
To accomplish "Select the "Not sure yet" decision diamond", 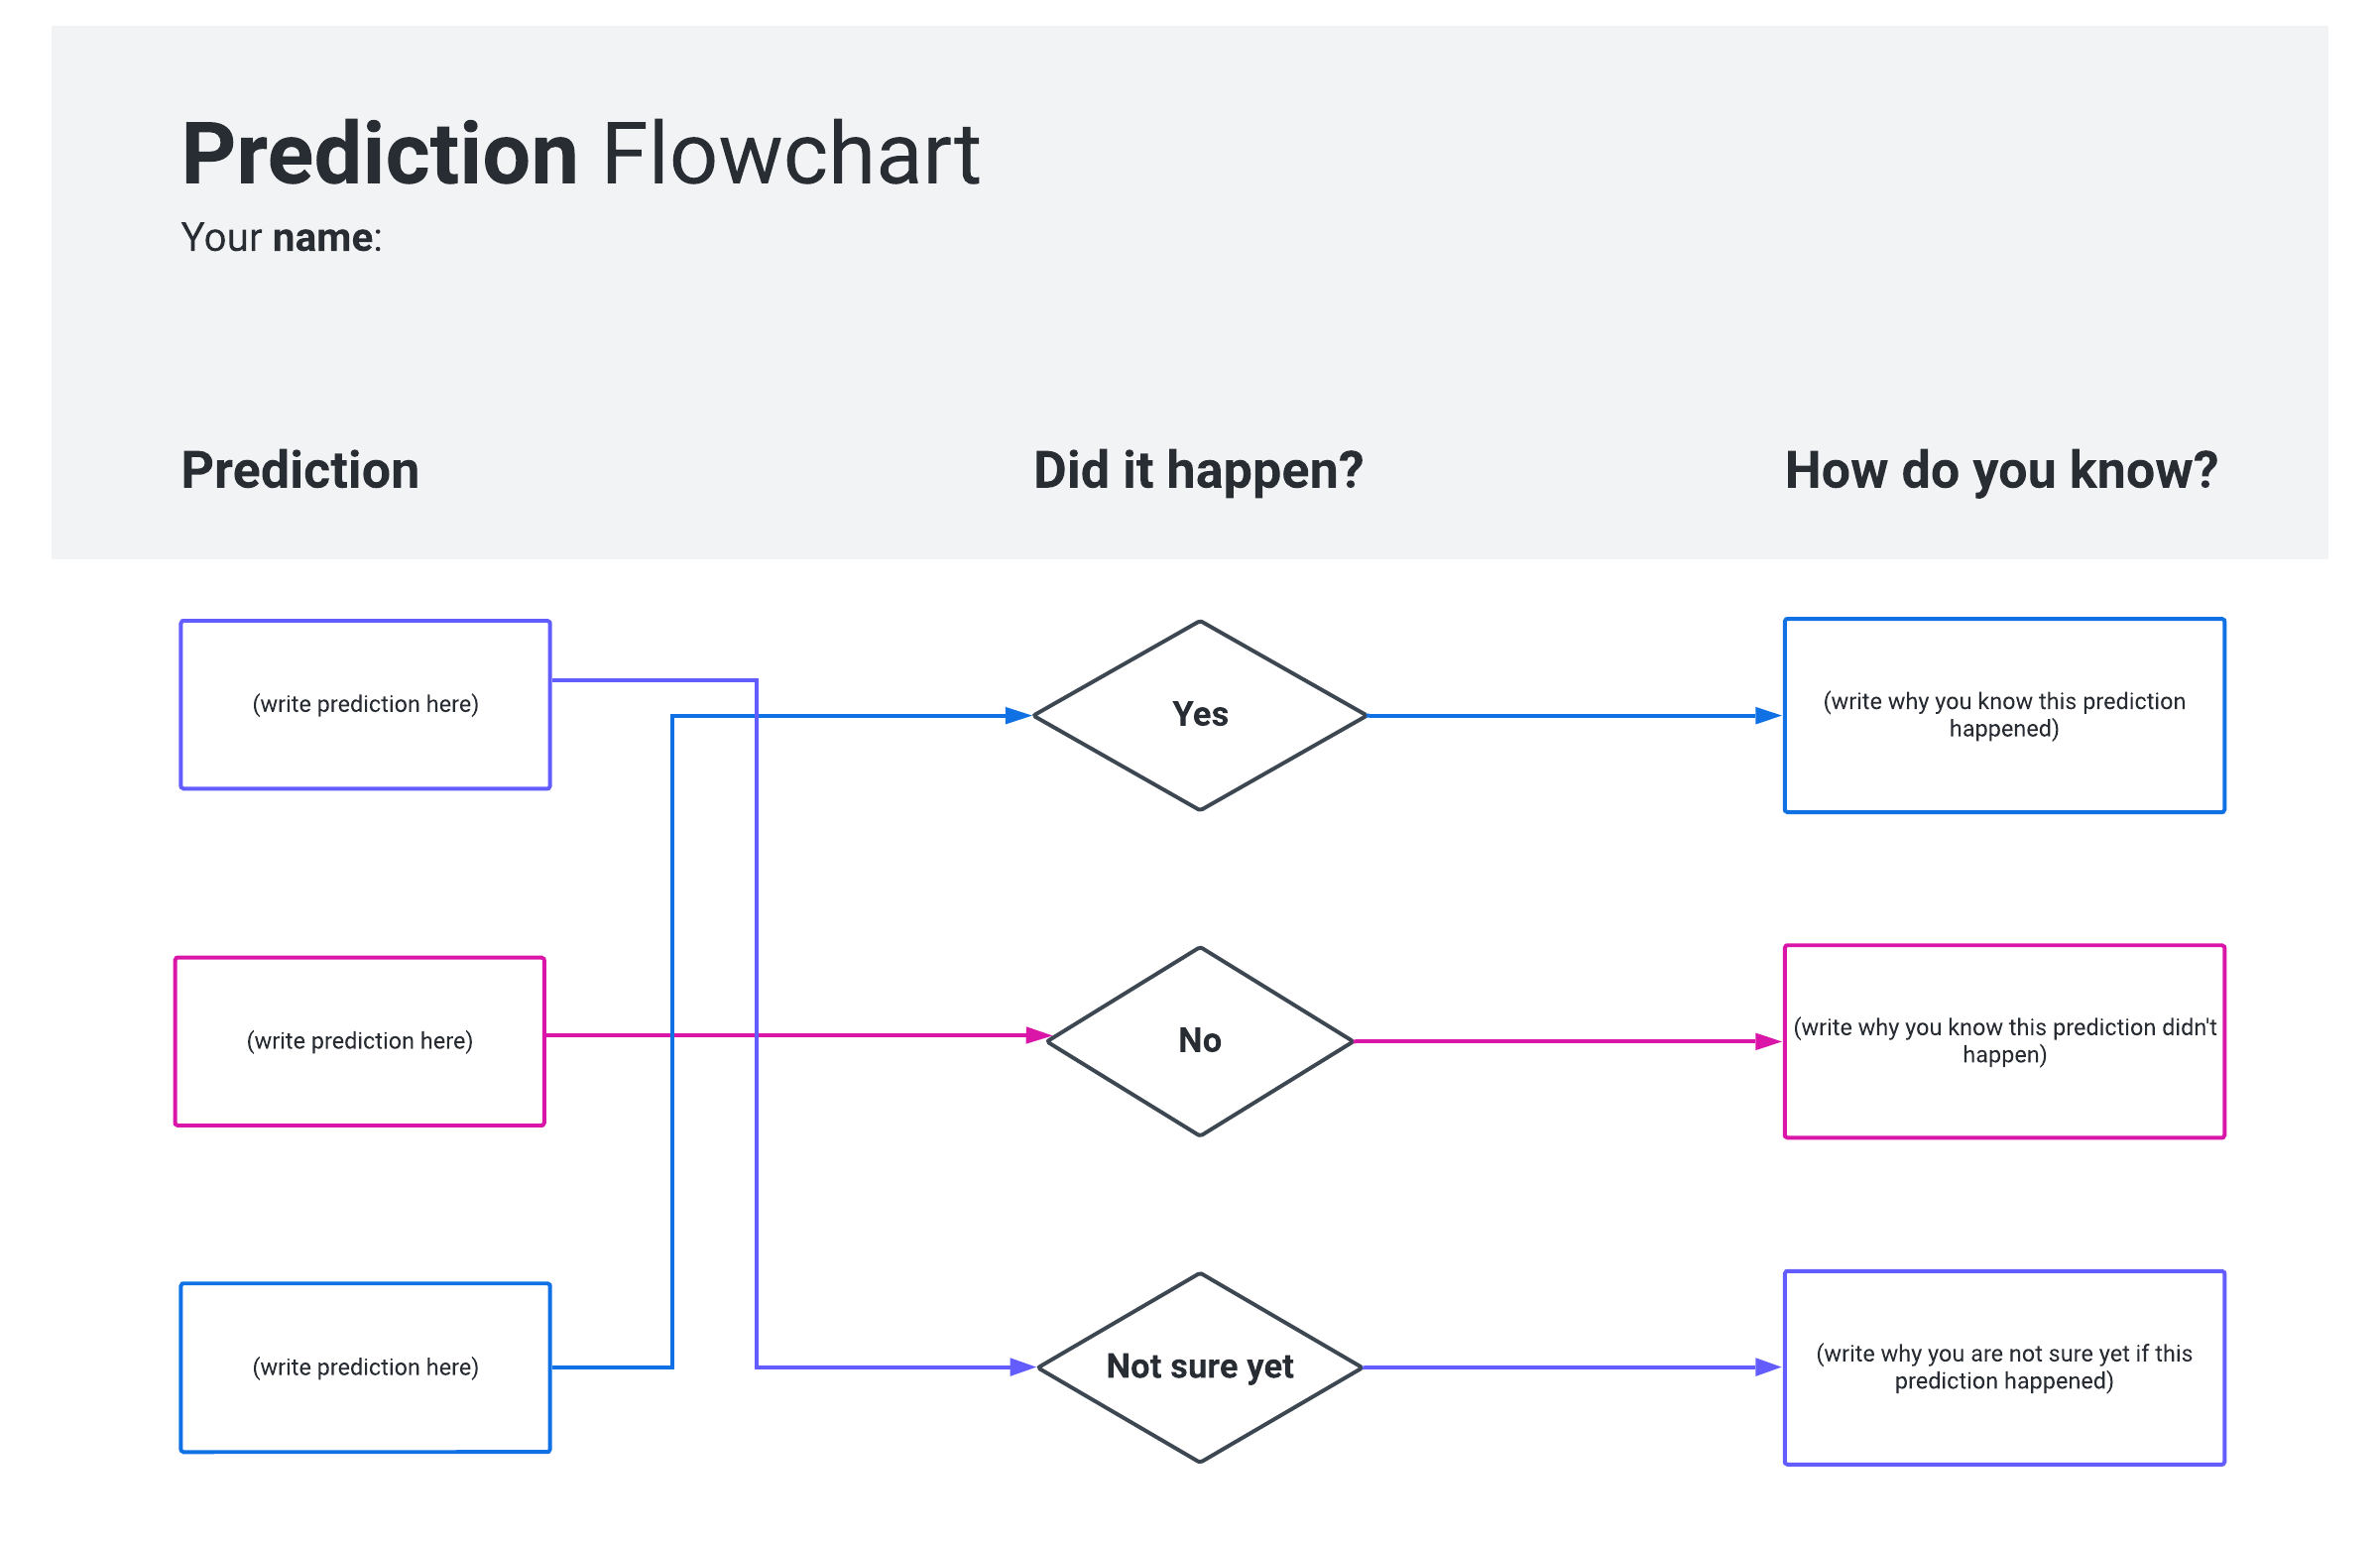I will click(x=1200, y=1368).
